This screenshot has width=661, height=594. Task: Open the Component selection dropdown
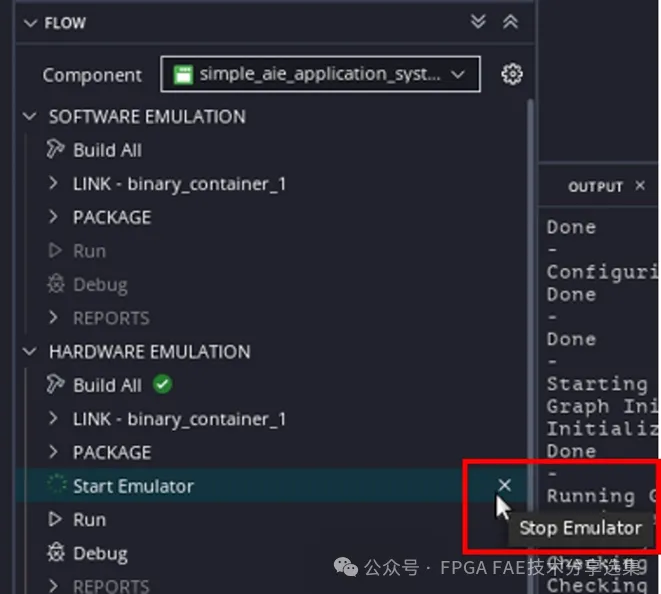point(320,74)
